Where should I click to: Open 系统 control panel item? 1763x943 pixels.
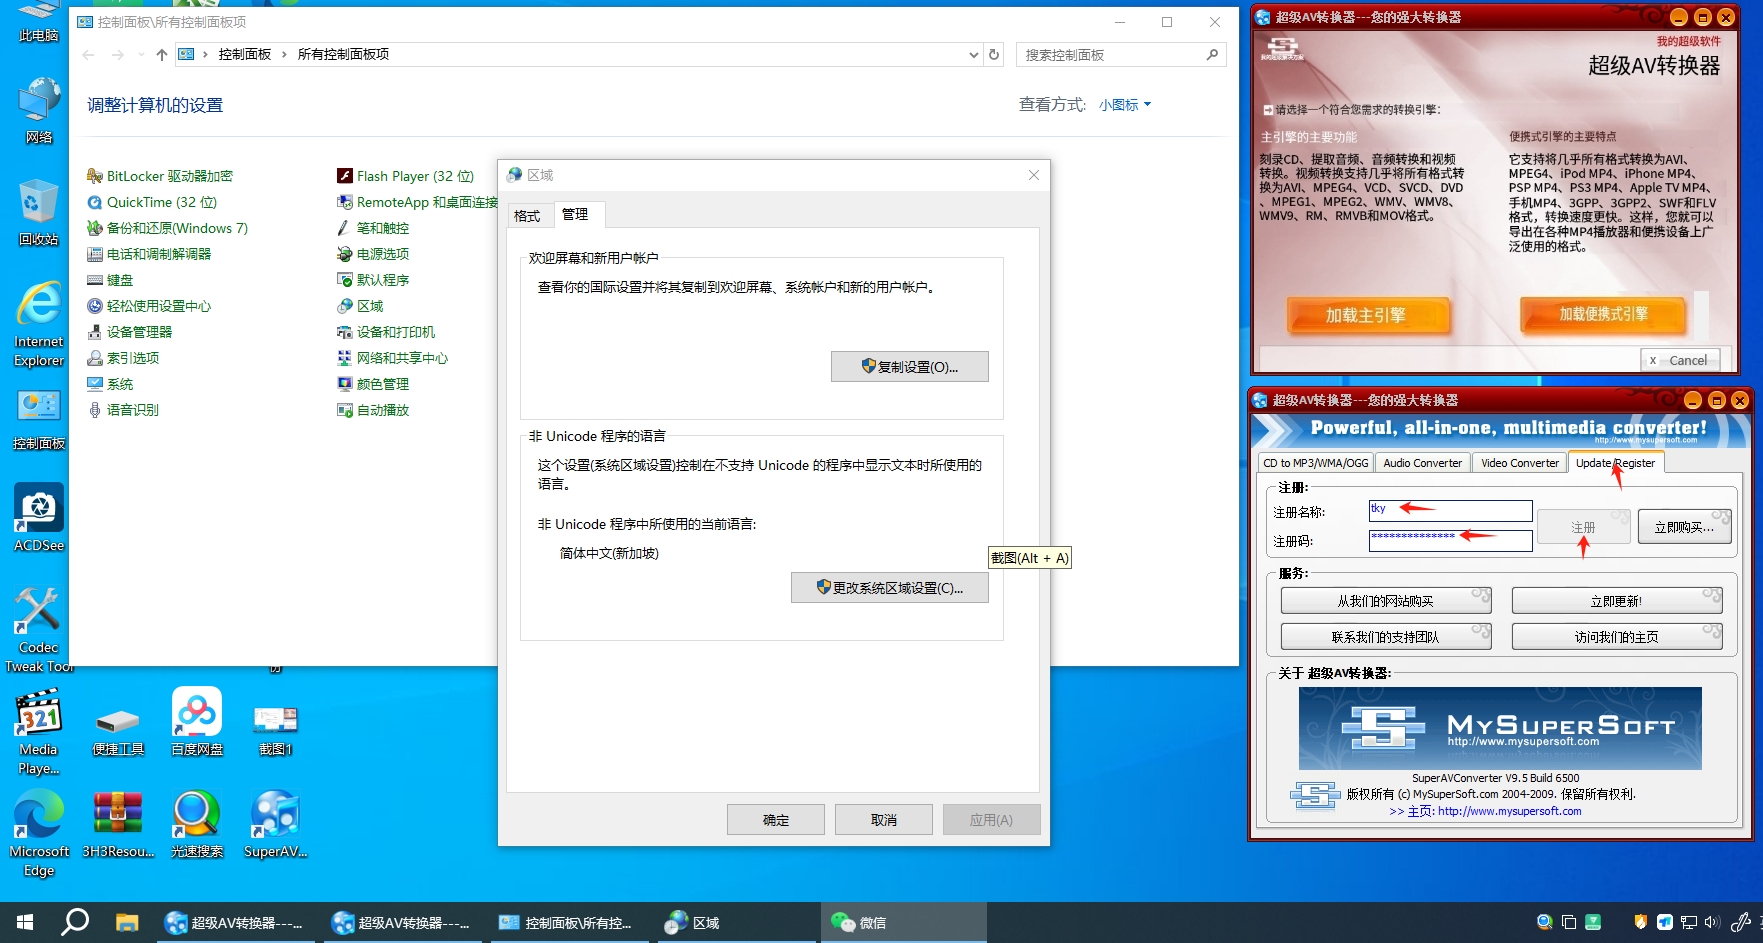tap(110, 384)
